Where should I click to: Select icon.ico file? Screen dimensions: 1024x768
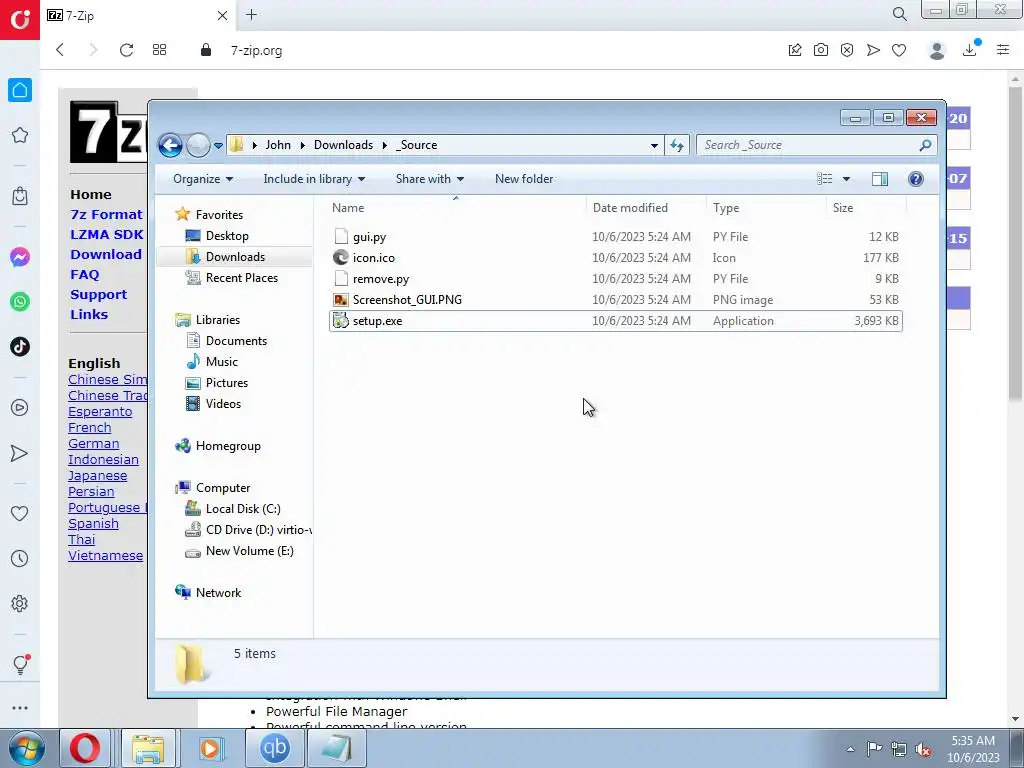[x=616, y=258]
